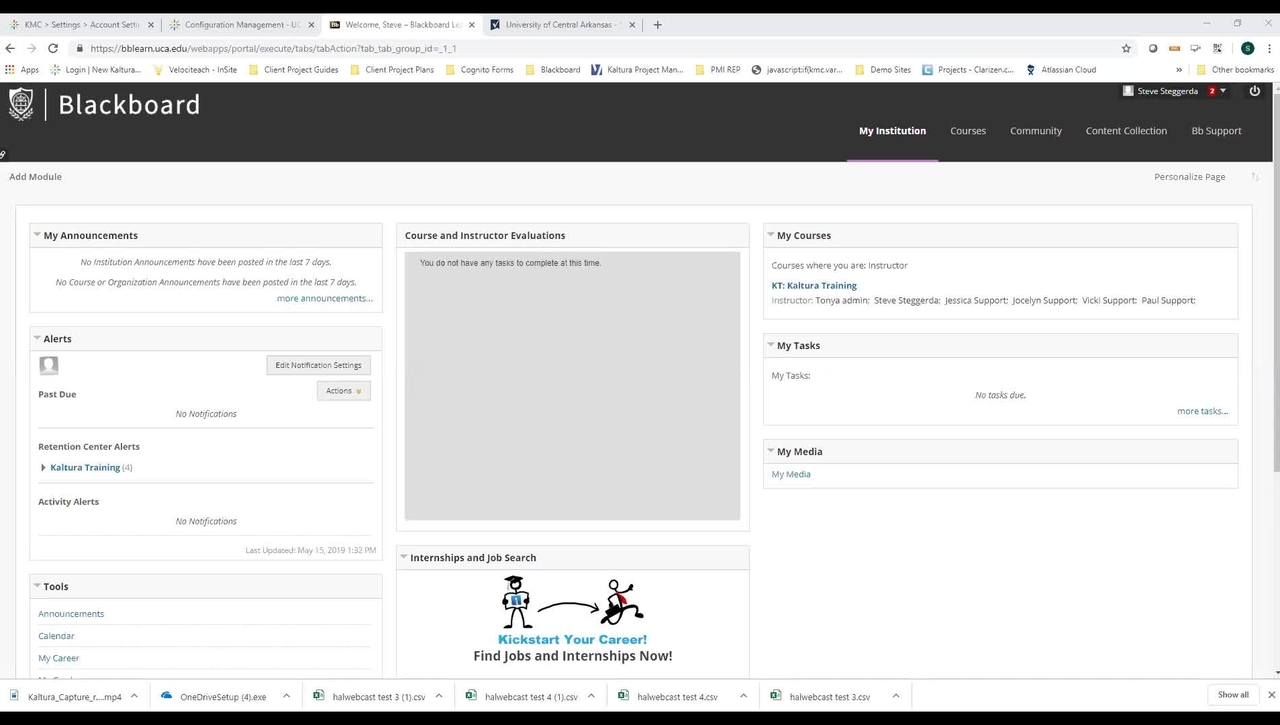Open the Atlassian Cloud bookmark

tap(1061, 70)
